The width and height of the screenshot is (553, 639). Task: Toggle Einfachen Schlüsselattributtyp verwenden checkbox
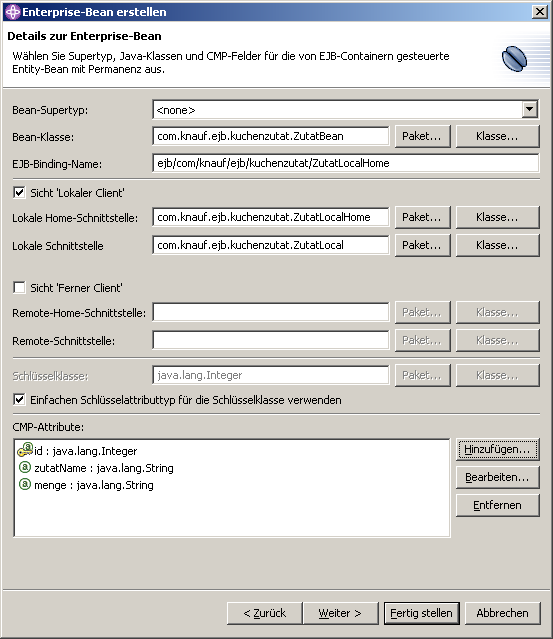tap(19, 399)
